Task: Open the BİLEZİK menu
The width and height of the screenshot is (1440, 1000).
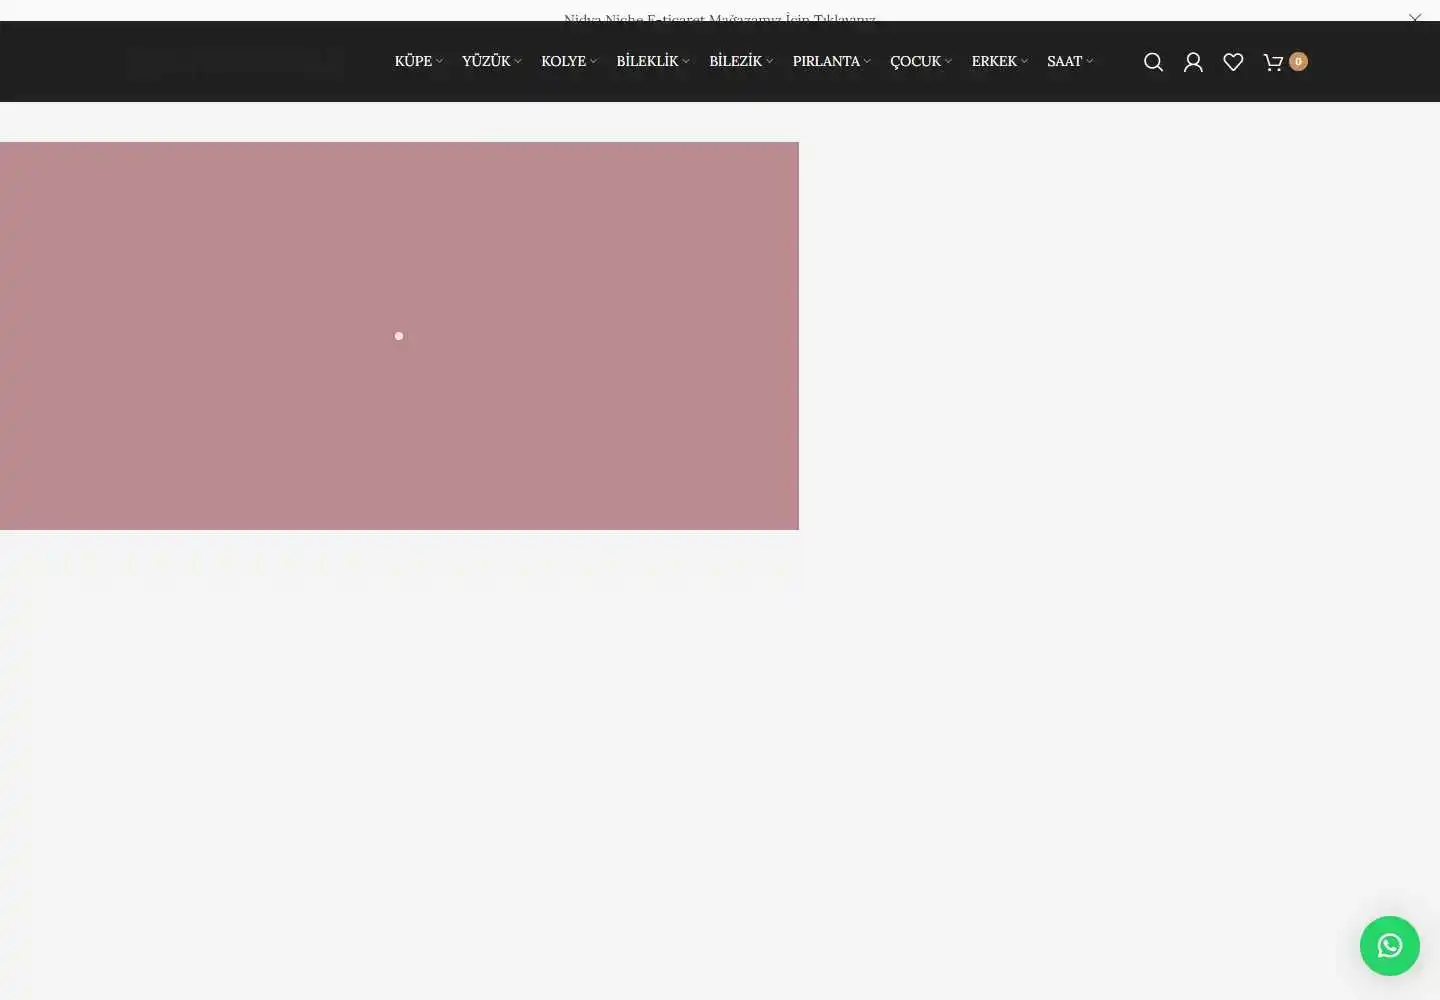Action: click(x=735, y=61)
